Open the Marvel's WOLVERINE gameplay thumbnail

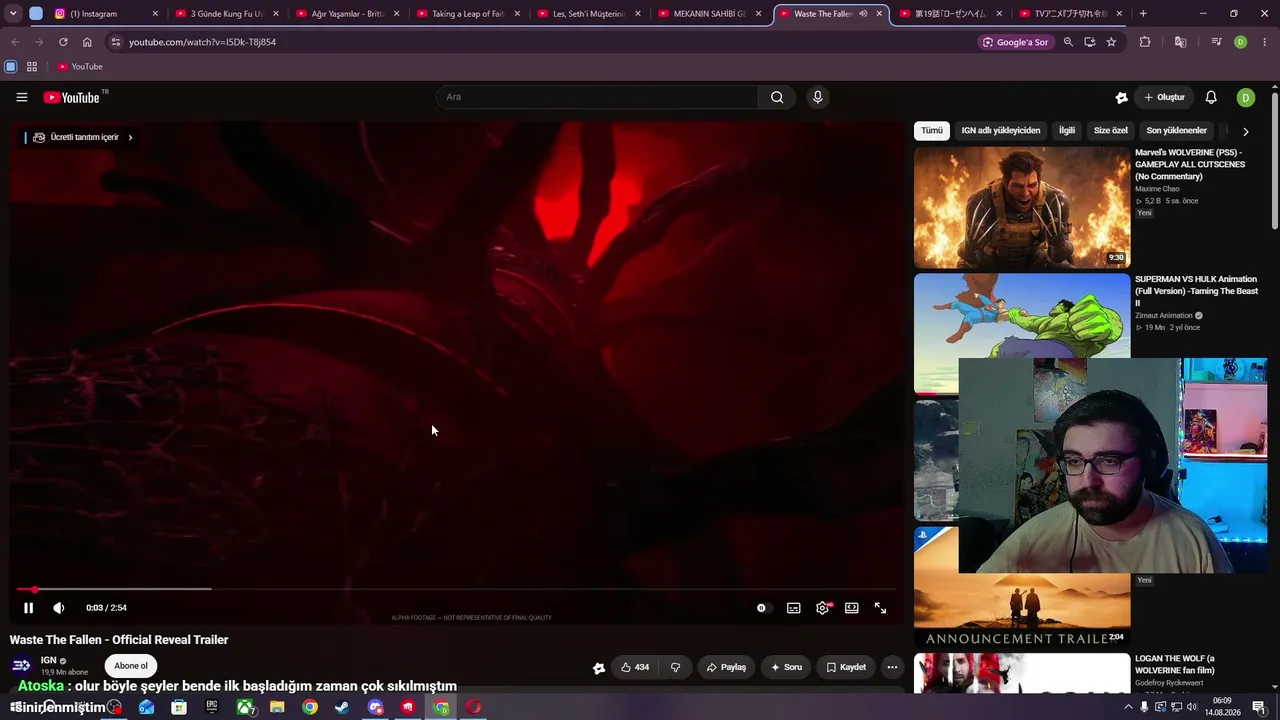point(1022,208)
